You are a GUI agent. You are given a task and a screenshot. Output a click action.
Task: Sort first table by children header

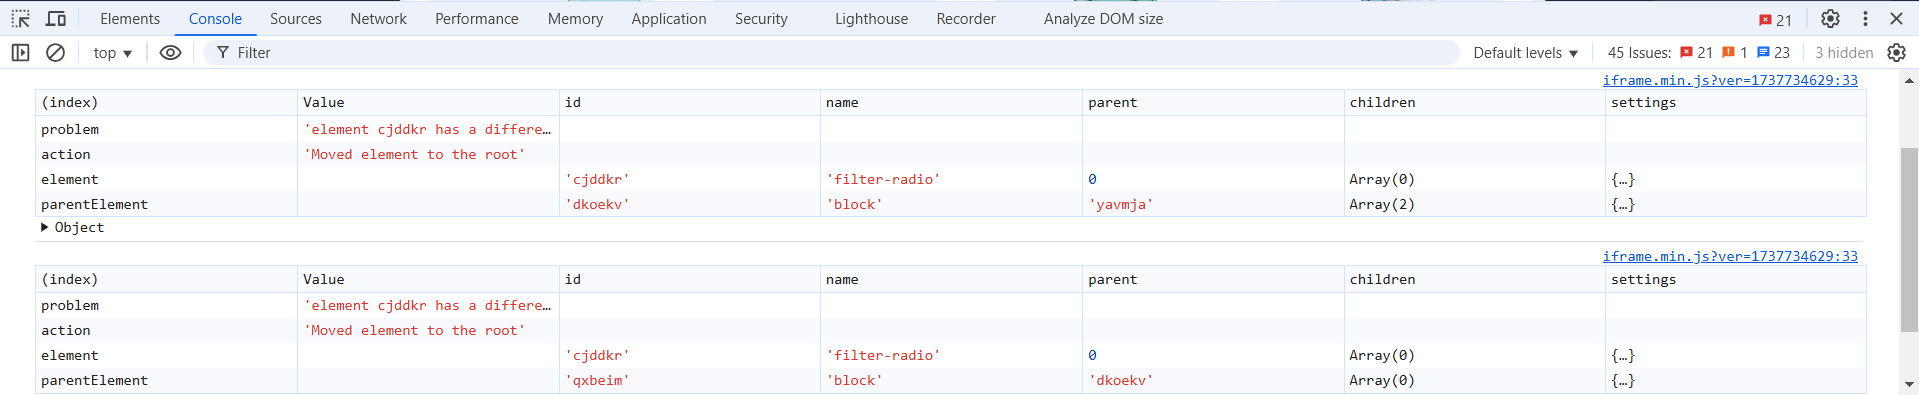click(1475, 102)
